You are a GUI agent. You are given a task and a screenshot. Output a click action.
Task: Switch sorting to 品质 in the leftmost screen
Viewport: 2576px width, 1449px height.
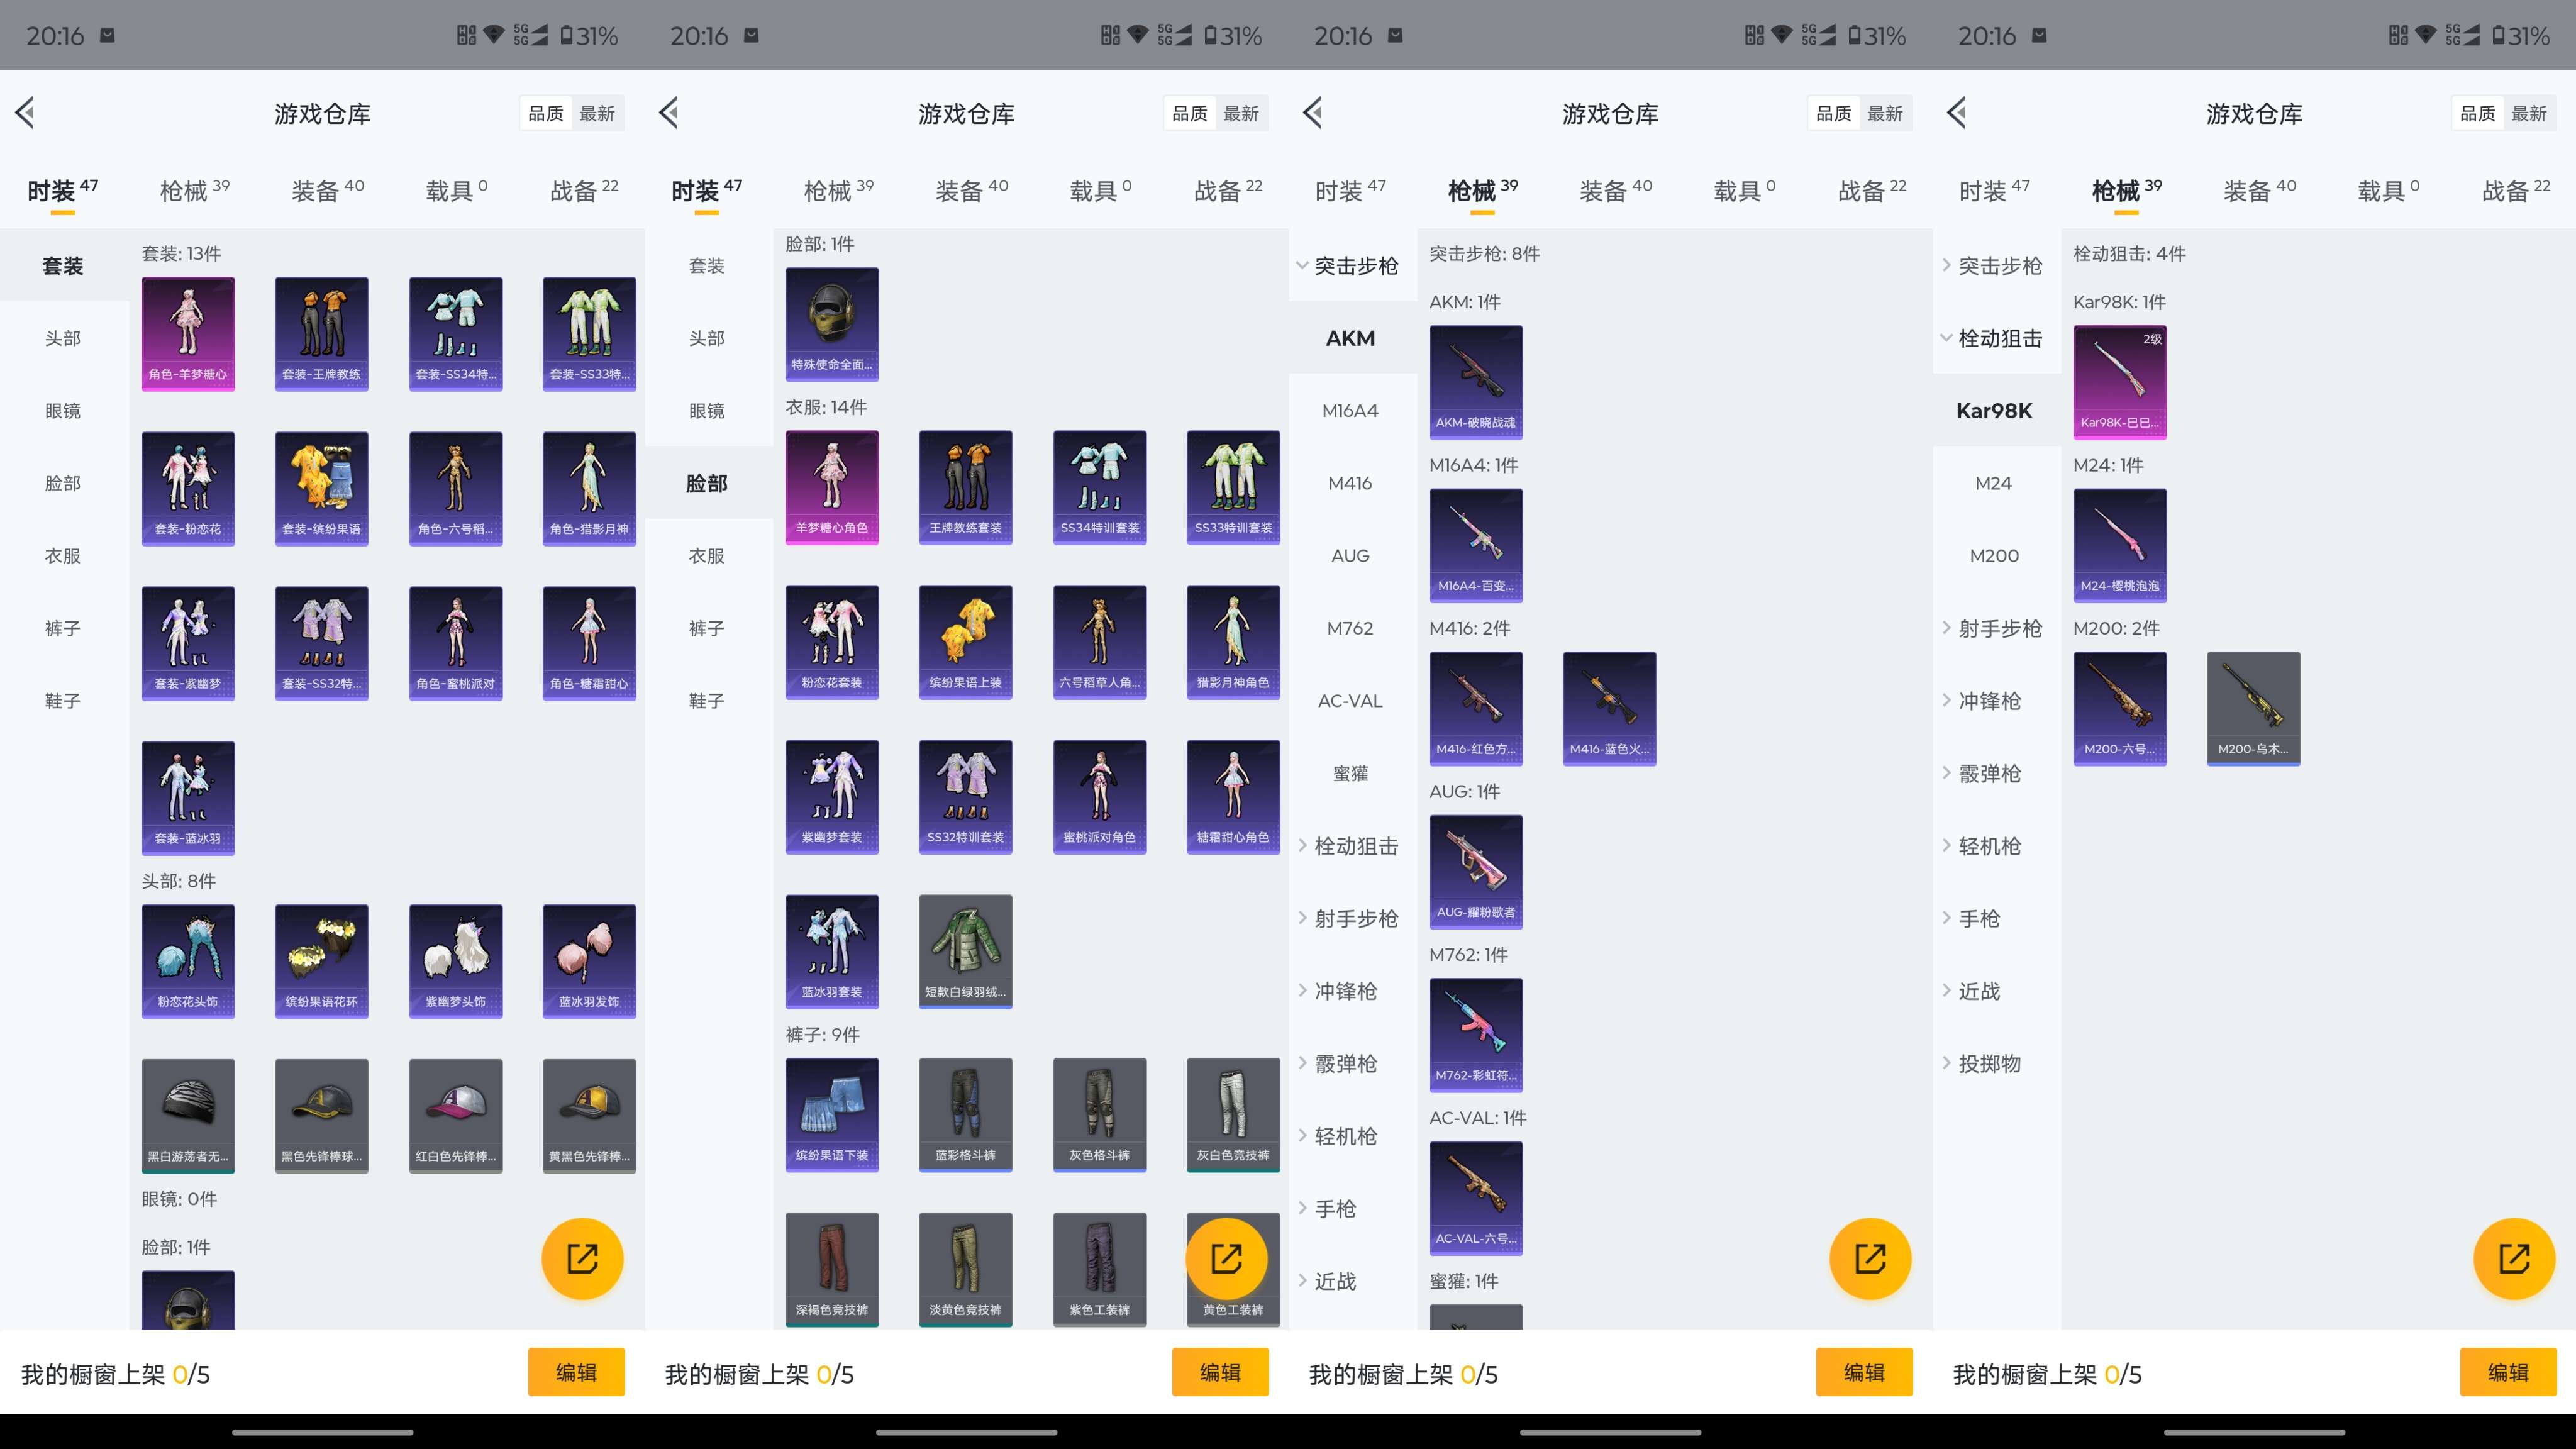click(546, 113)
